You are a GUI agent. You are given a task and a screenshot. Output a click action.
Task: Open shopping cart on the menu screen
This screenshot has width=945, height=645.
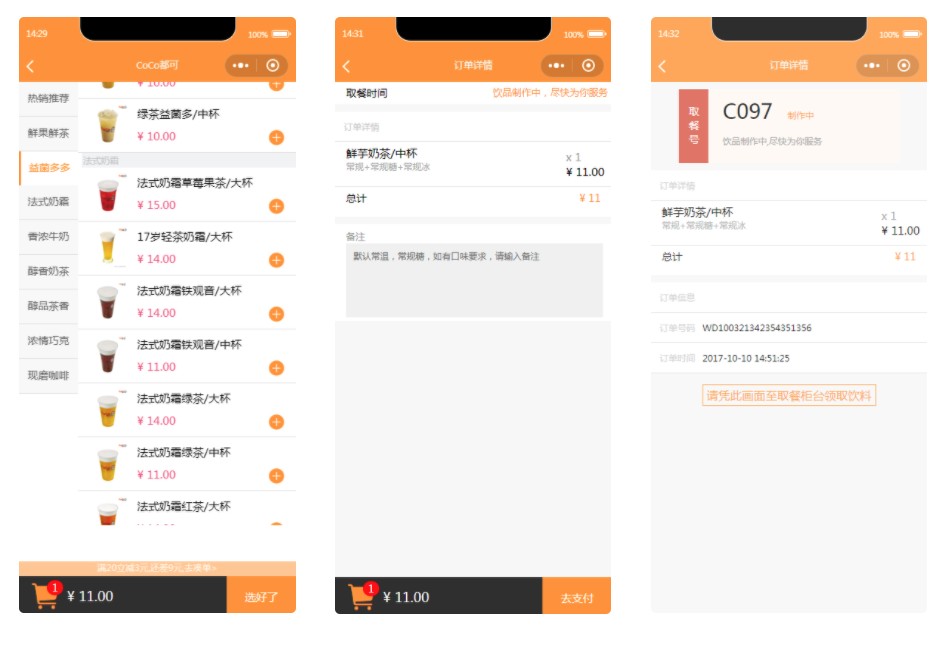[46, 595]
